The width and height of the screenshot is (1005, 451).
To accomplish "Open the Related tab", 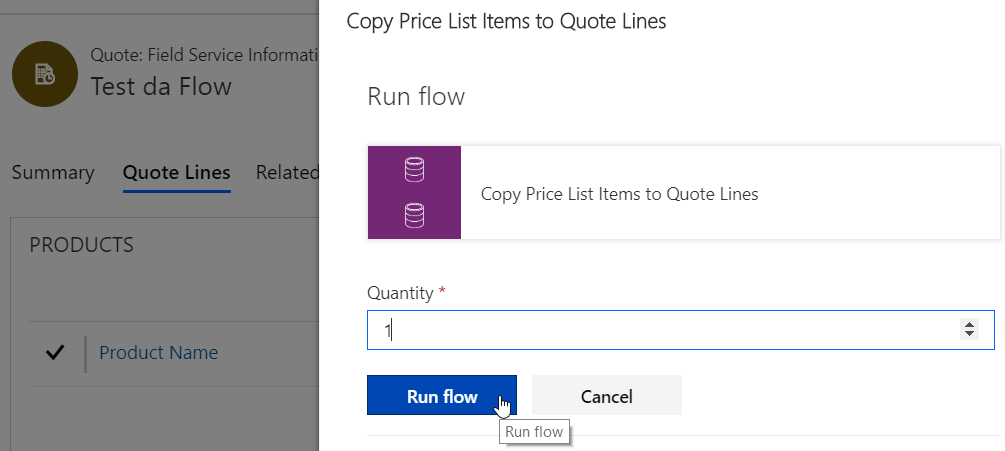I will pos(287,172).
